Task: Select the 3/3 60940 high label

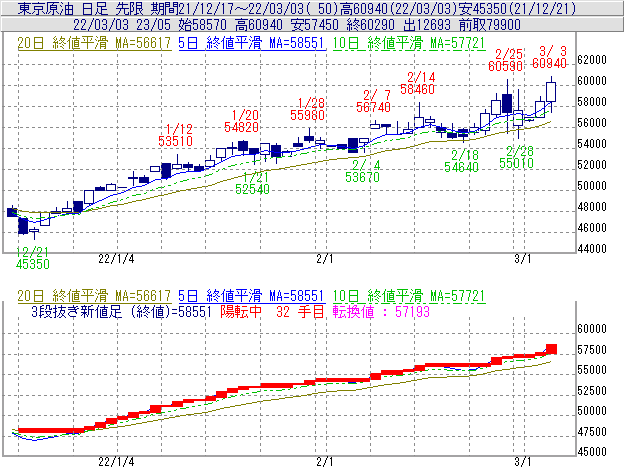Action: click(550, 57)
